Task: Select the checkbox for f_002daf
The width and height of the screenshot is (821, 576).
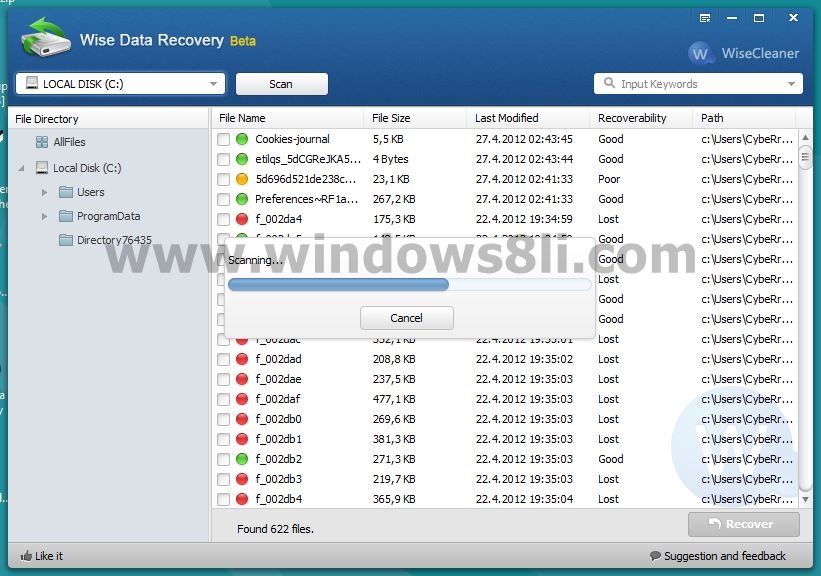Action: coord(224,400)
